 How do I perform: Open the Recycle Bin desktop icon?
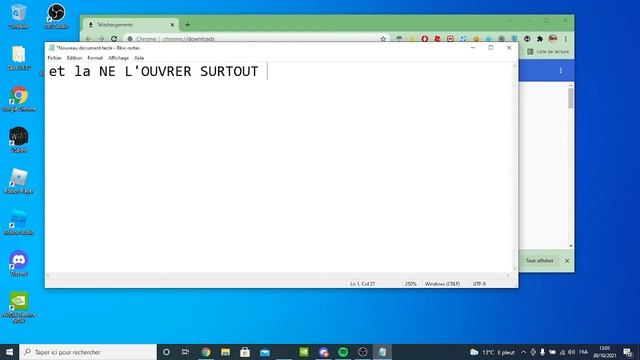[x=18, y=16]
